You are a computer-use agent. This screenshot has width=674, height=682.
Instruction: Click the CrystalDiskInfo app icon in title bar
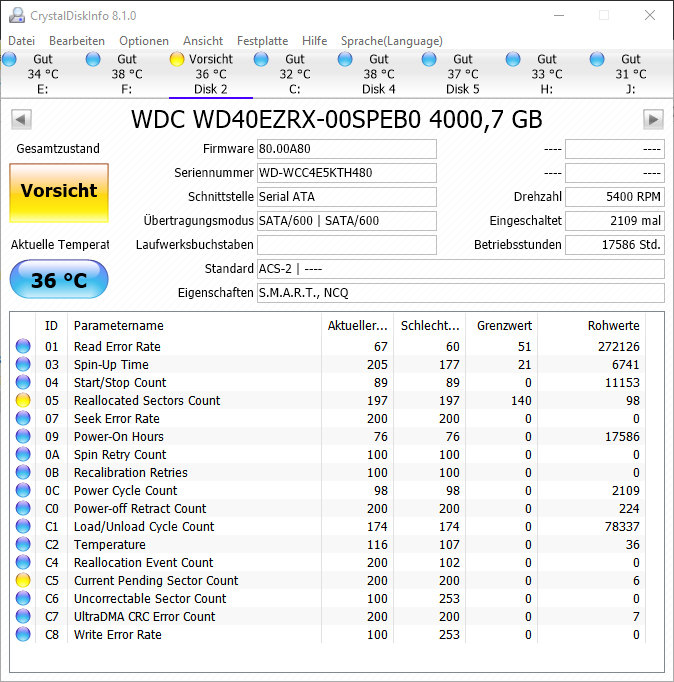pos(17,16)
